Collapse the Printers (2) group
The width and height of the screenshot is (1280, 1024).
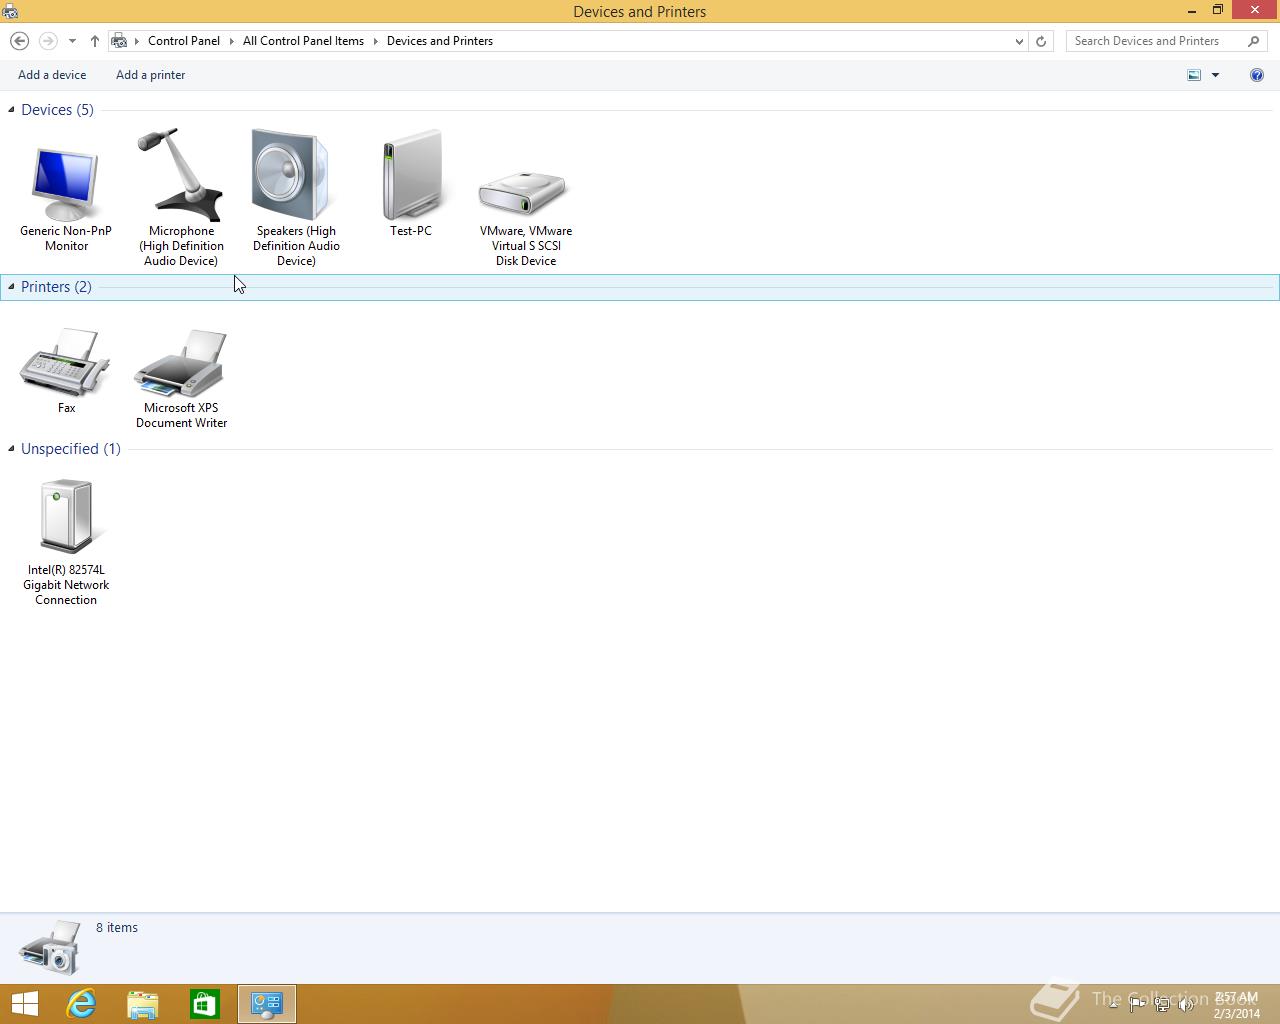(x=11, y=286)
